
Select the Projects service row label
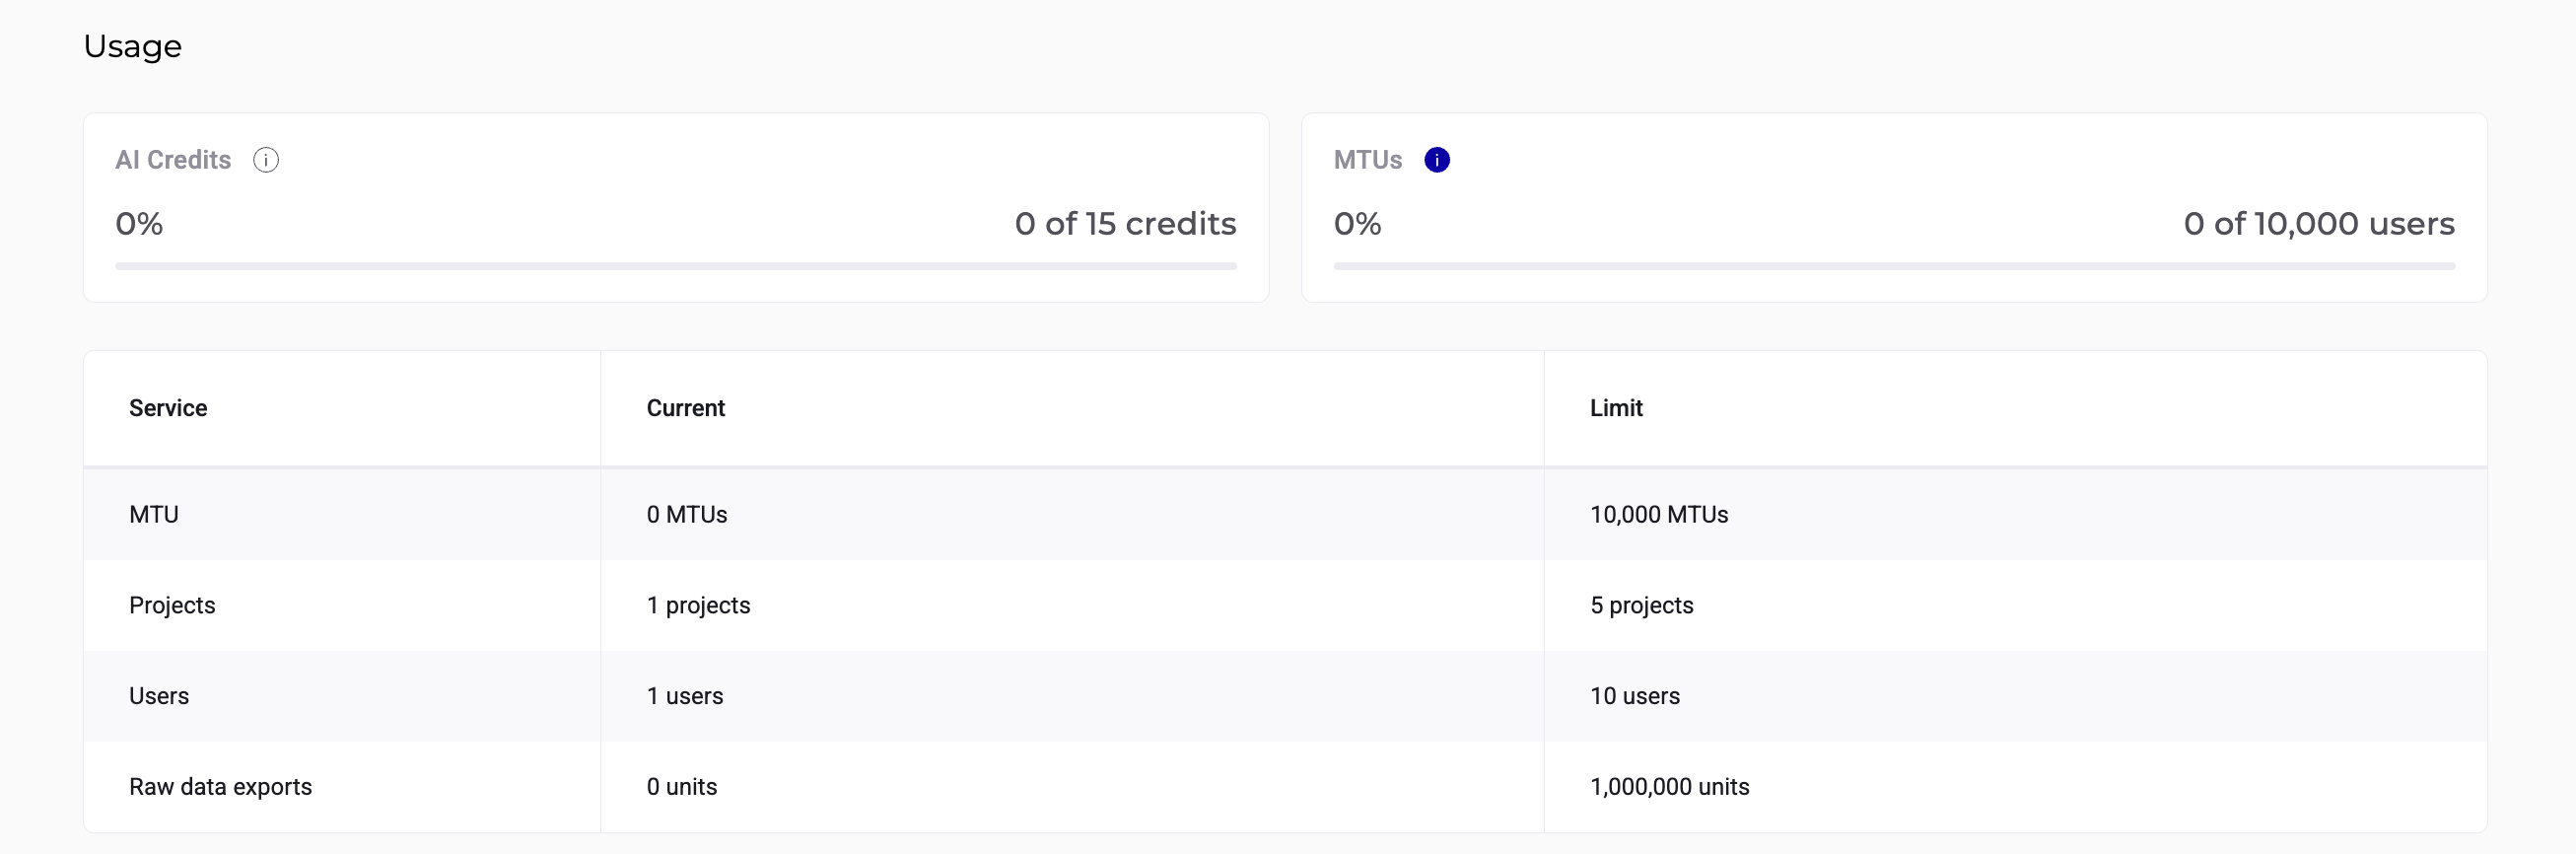(172, 605)
